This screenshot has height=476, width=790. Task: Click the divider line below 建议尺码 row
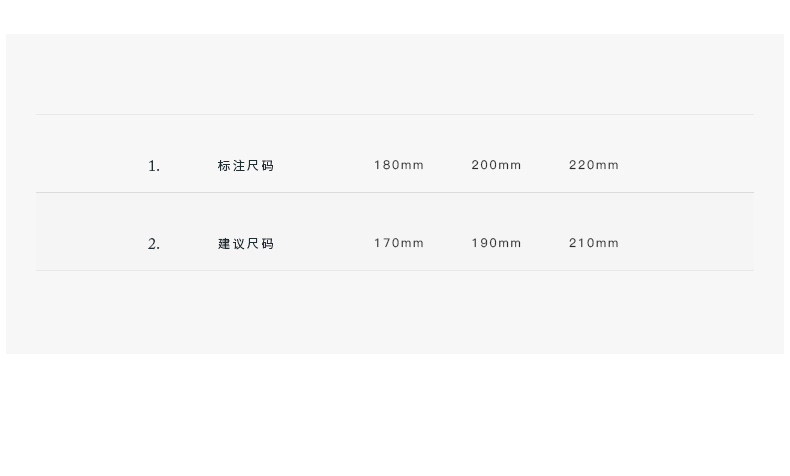tap(395, 270)
